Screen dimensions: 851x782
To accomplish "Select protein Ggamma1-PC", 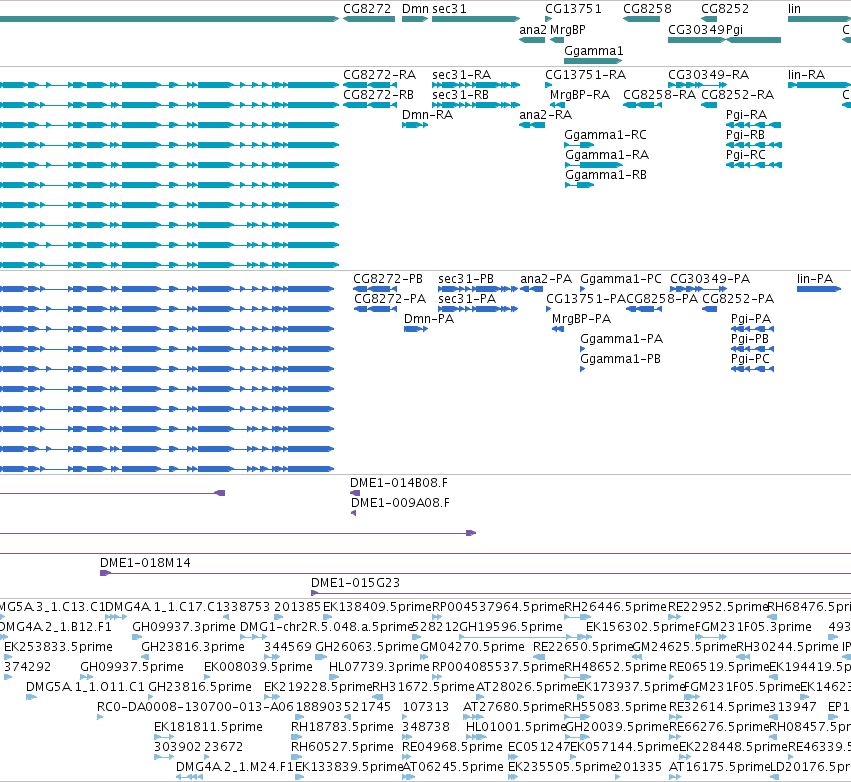I will (621, 279).
